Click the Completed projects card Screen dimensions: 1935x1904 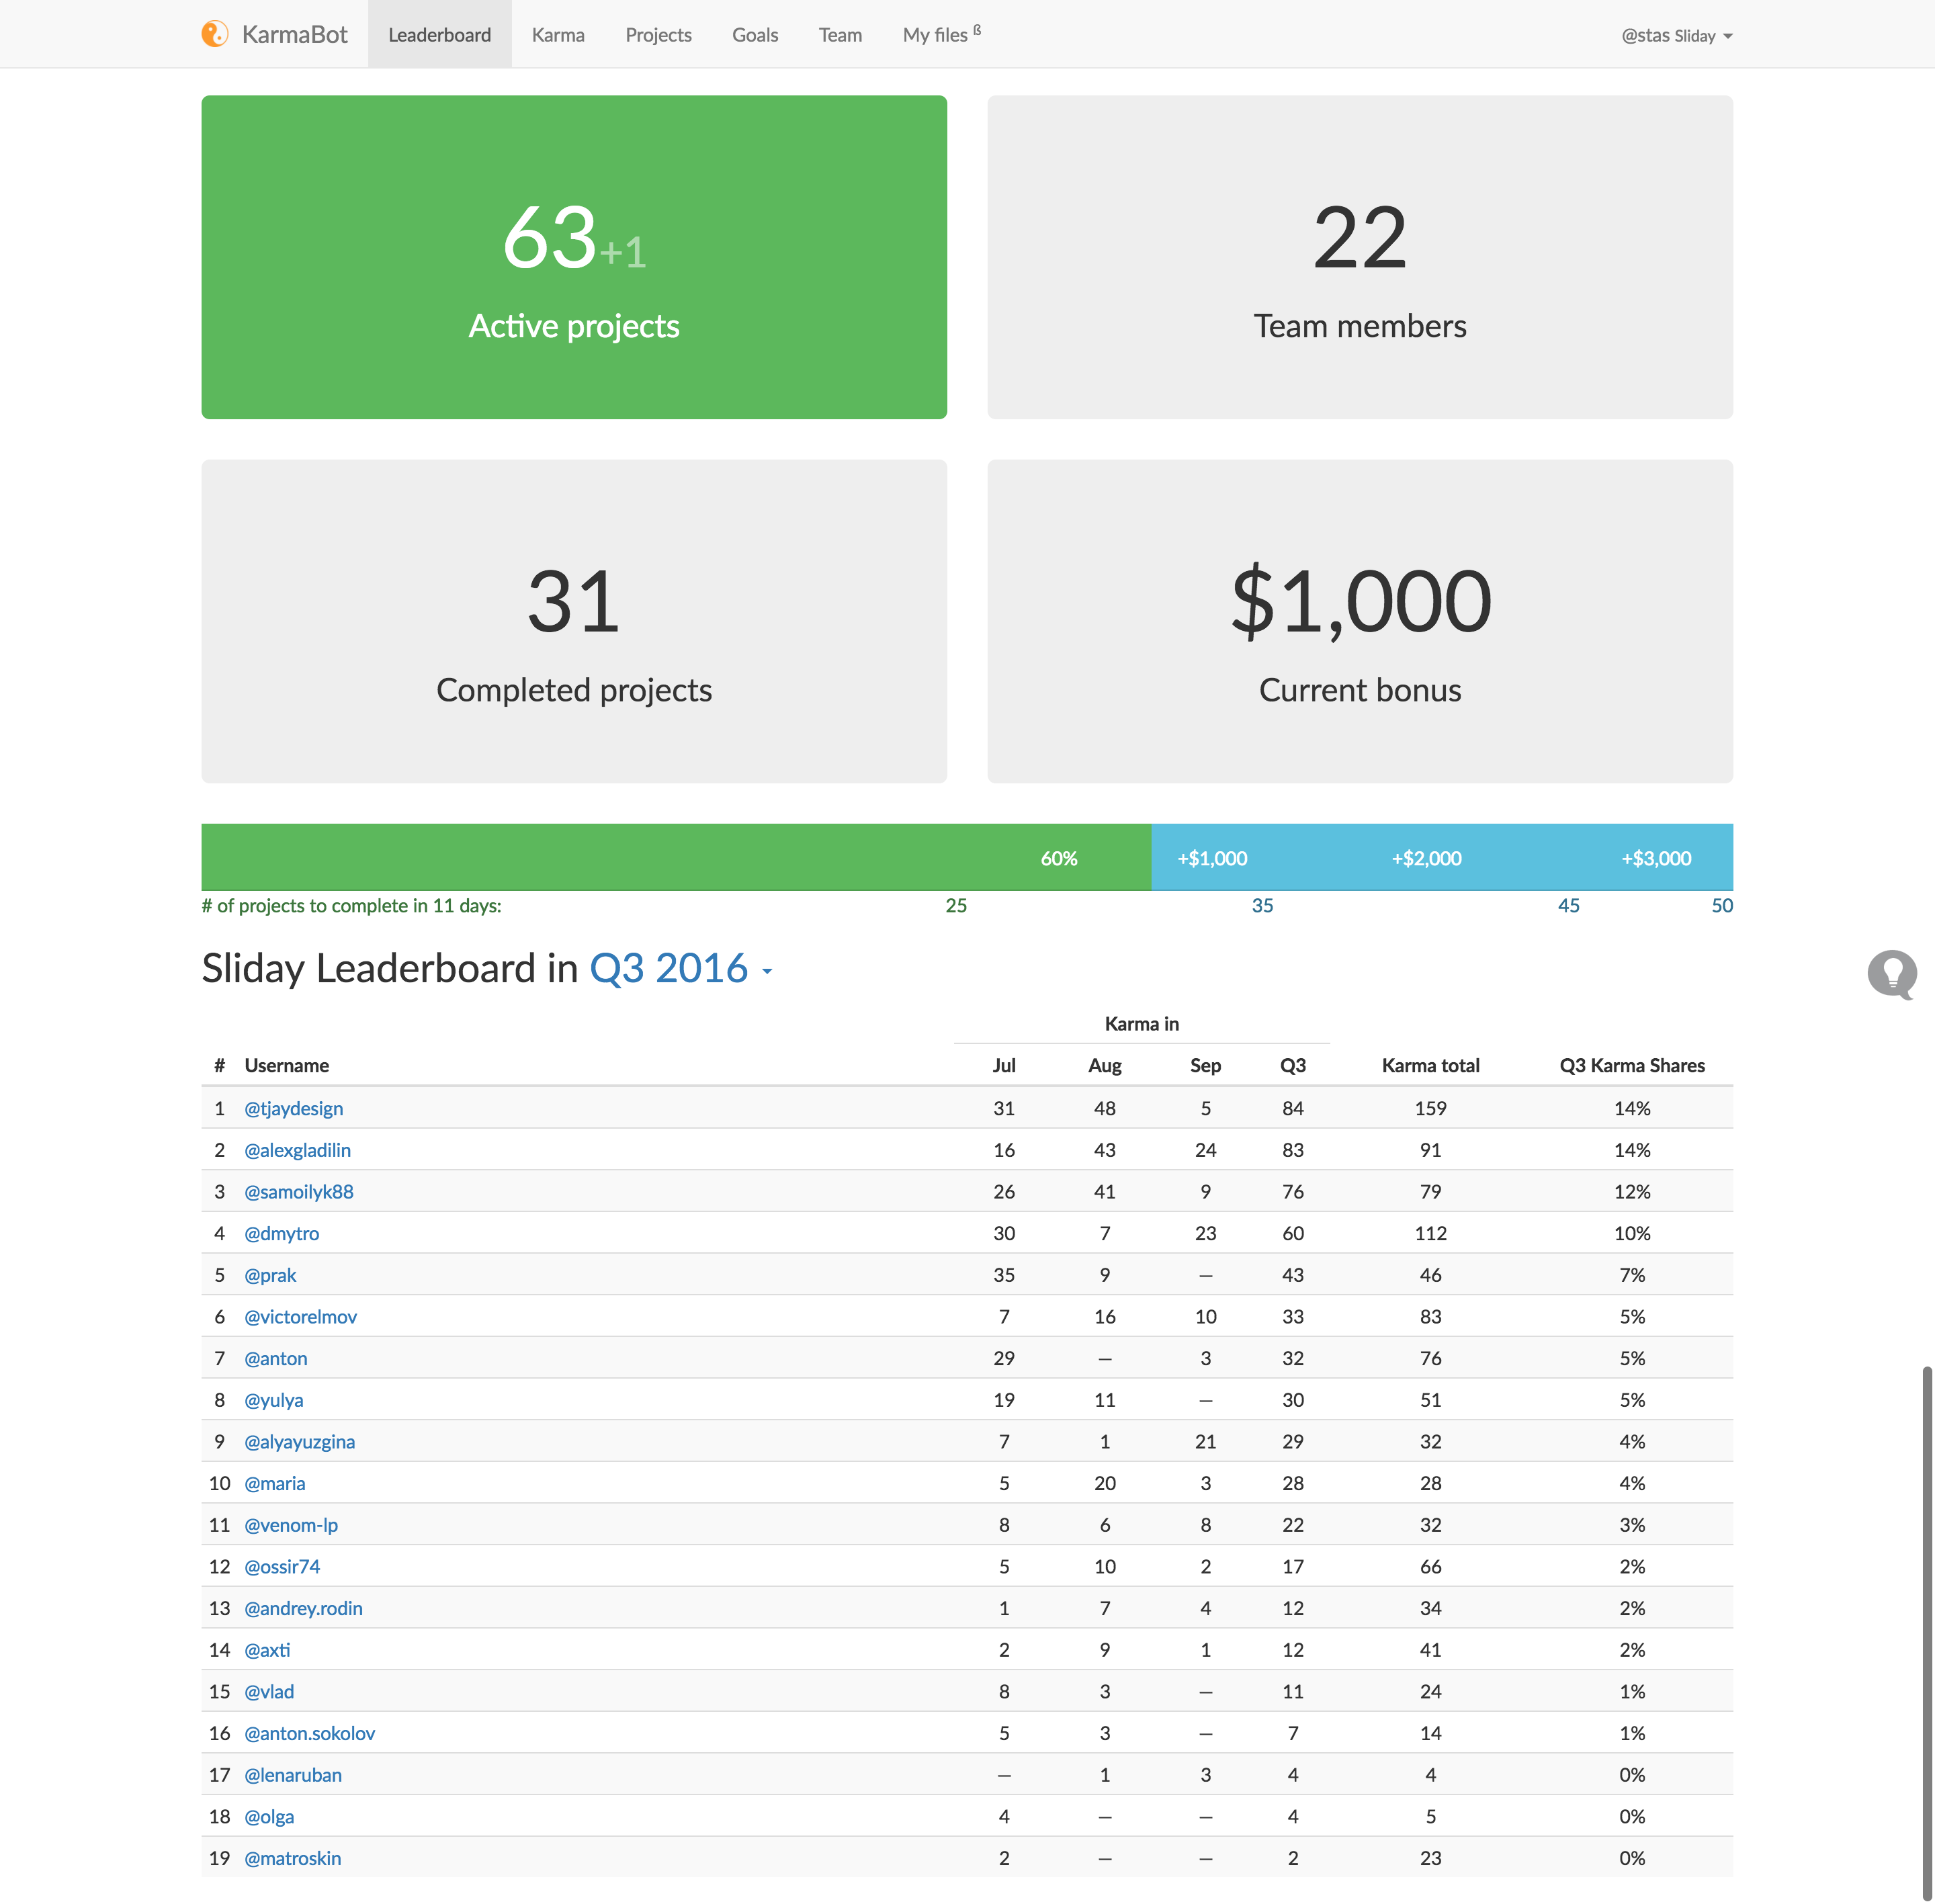click(x=574, y=621)
